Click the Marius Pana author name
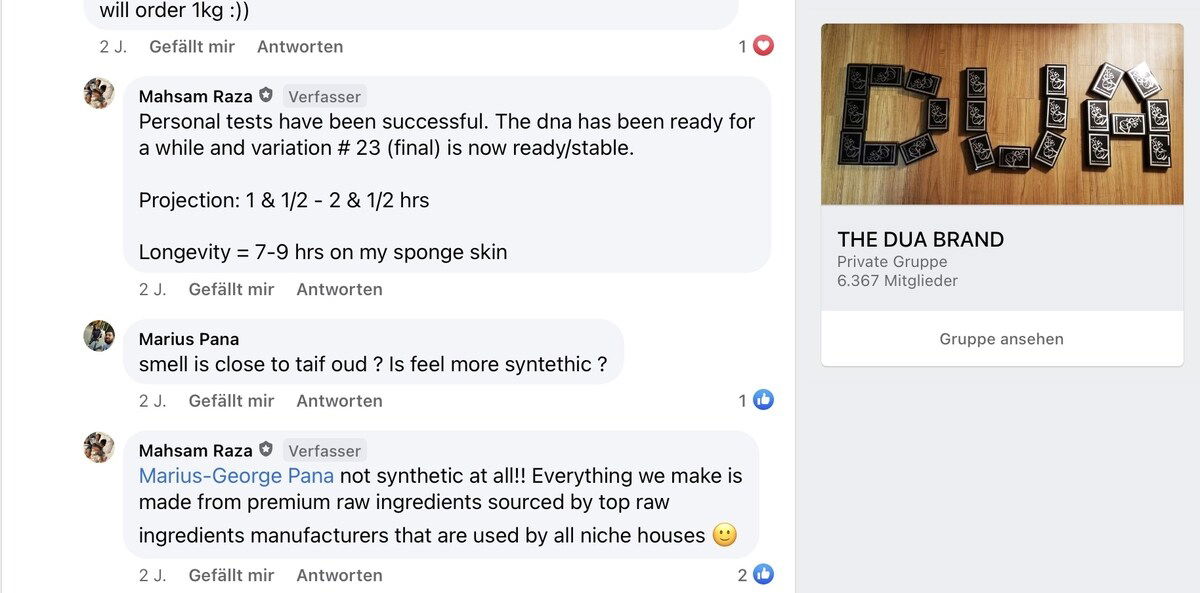Viewport: 1200px width, 593px height. (x=189, y=339)
